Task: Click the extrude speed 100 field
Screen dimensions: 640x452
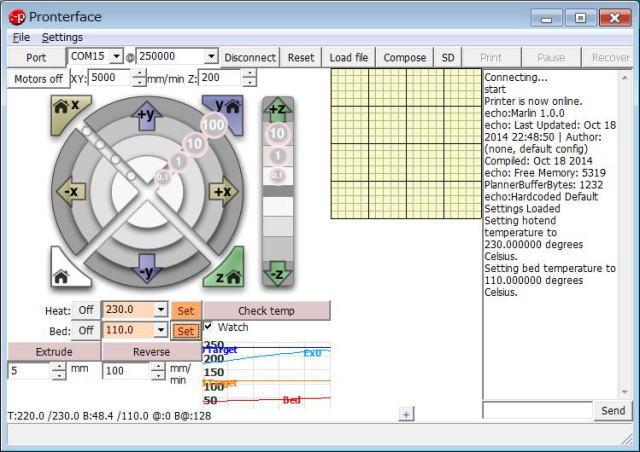Action: tap(127, 371)
